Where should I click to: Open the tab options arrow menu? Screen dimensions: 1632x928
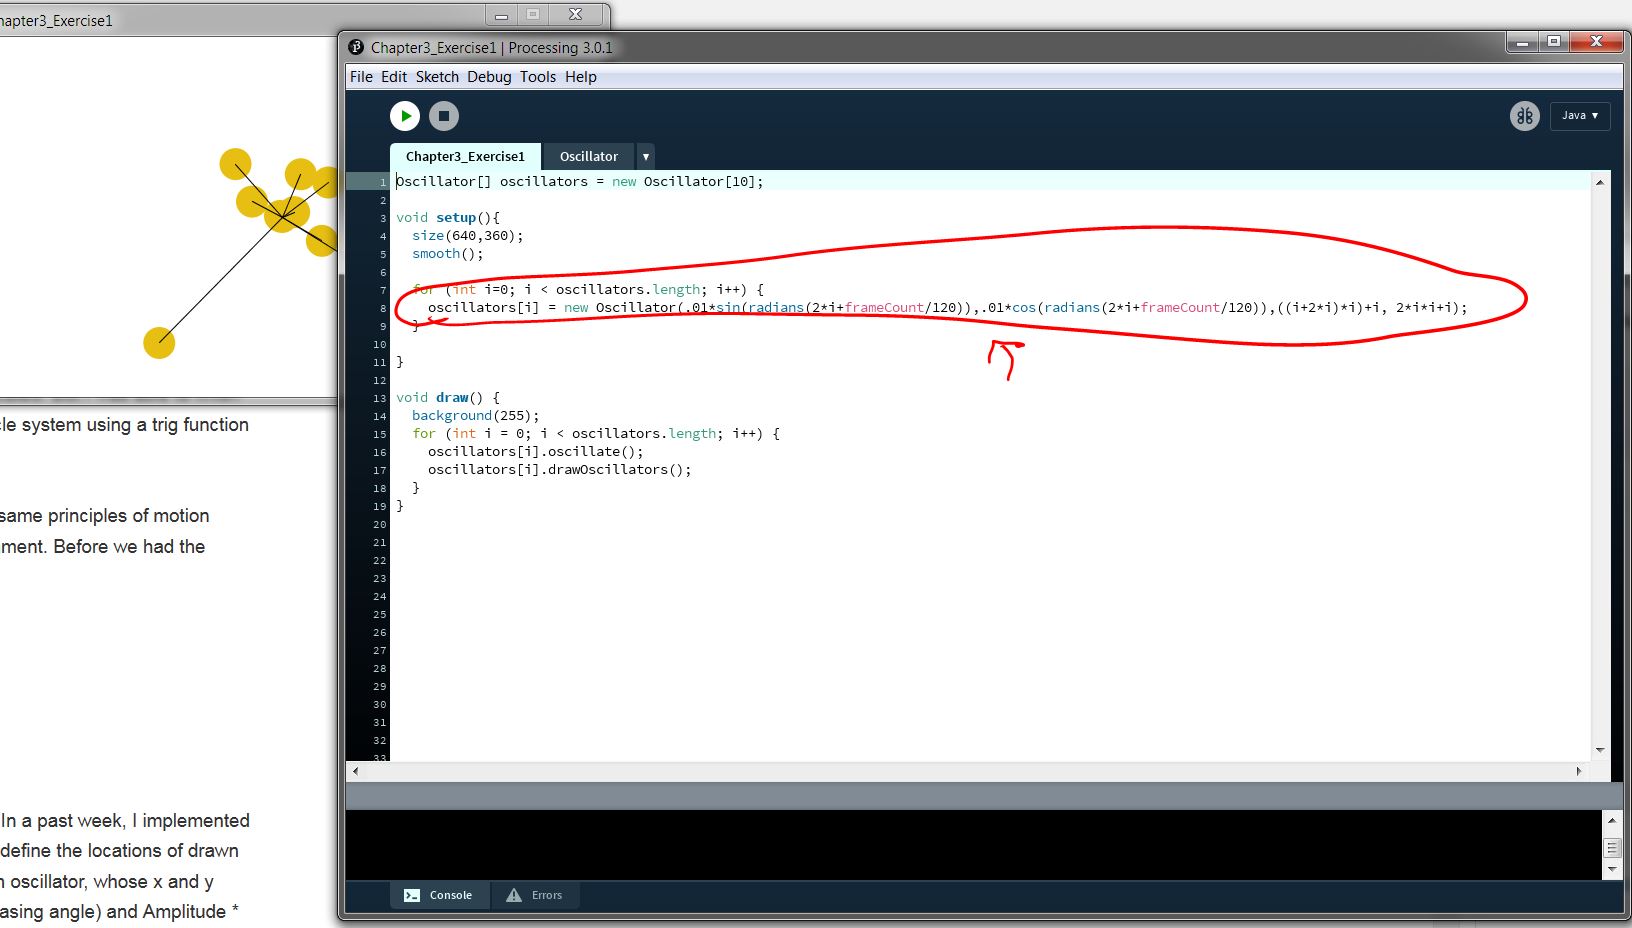[646, 157]
